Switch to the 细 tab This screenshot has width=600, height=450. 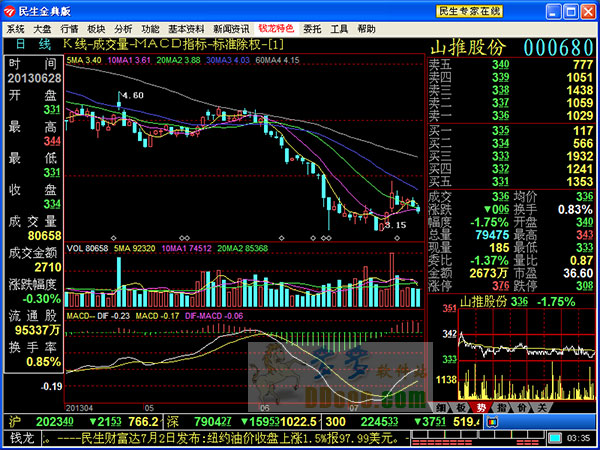click(x=441, y=407)
